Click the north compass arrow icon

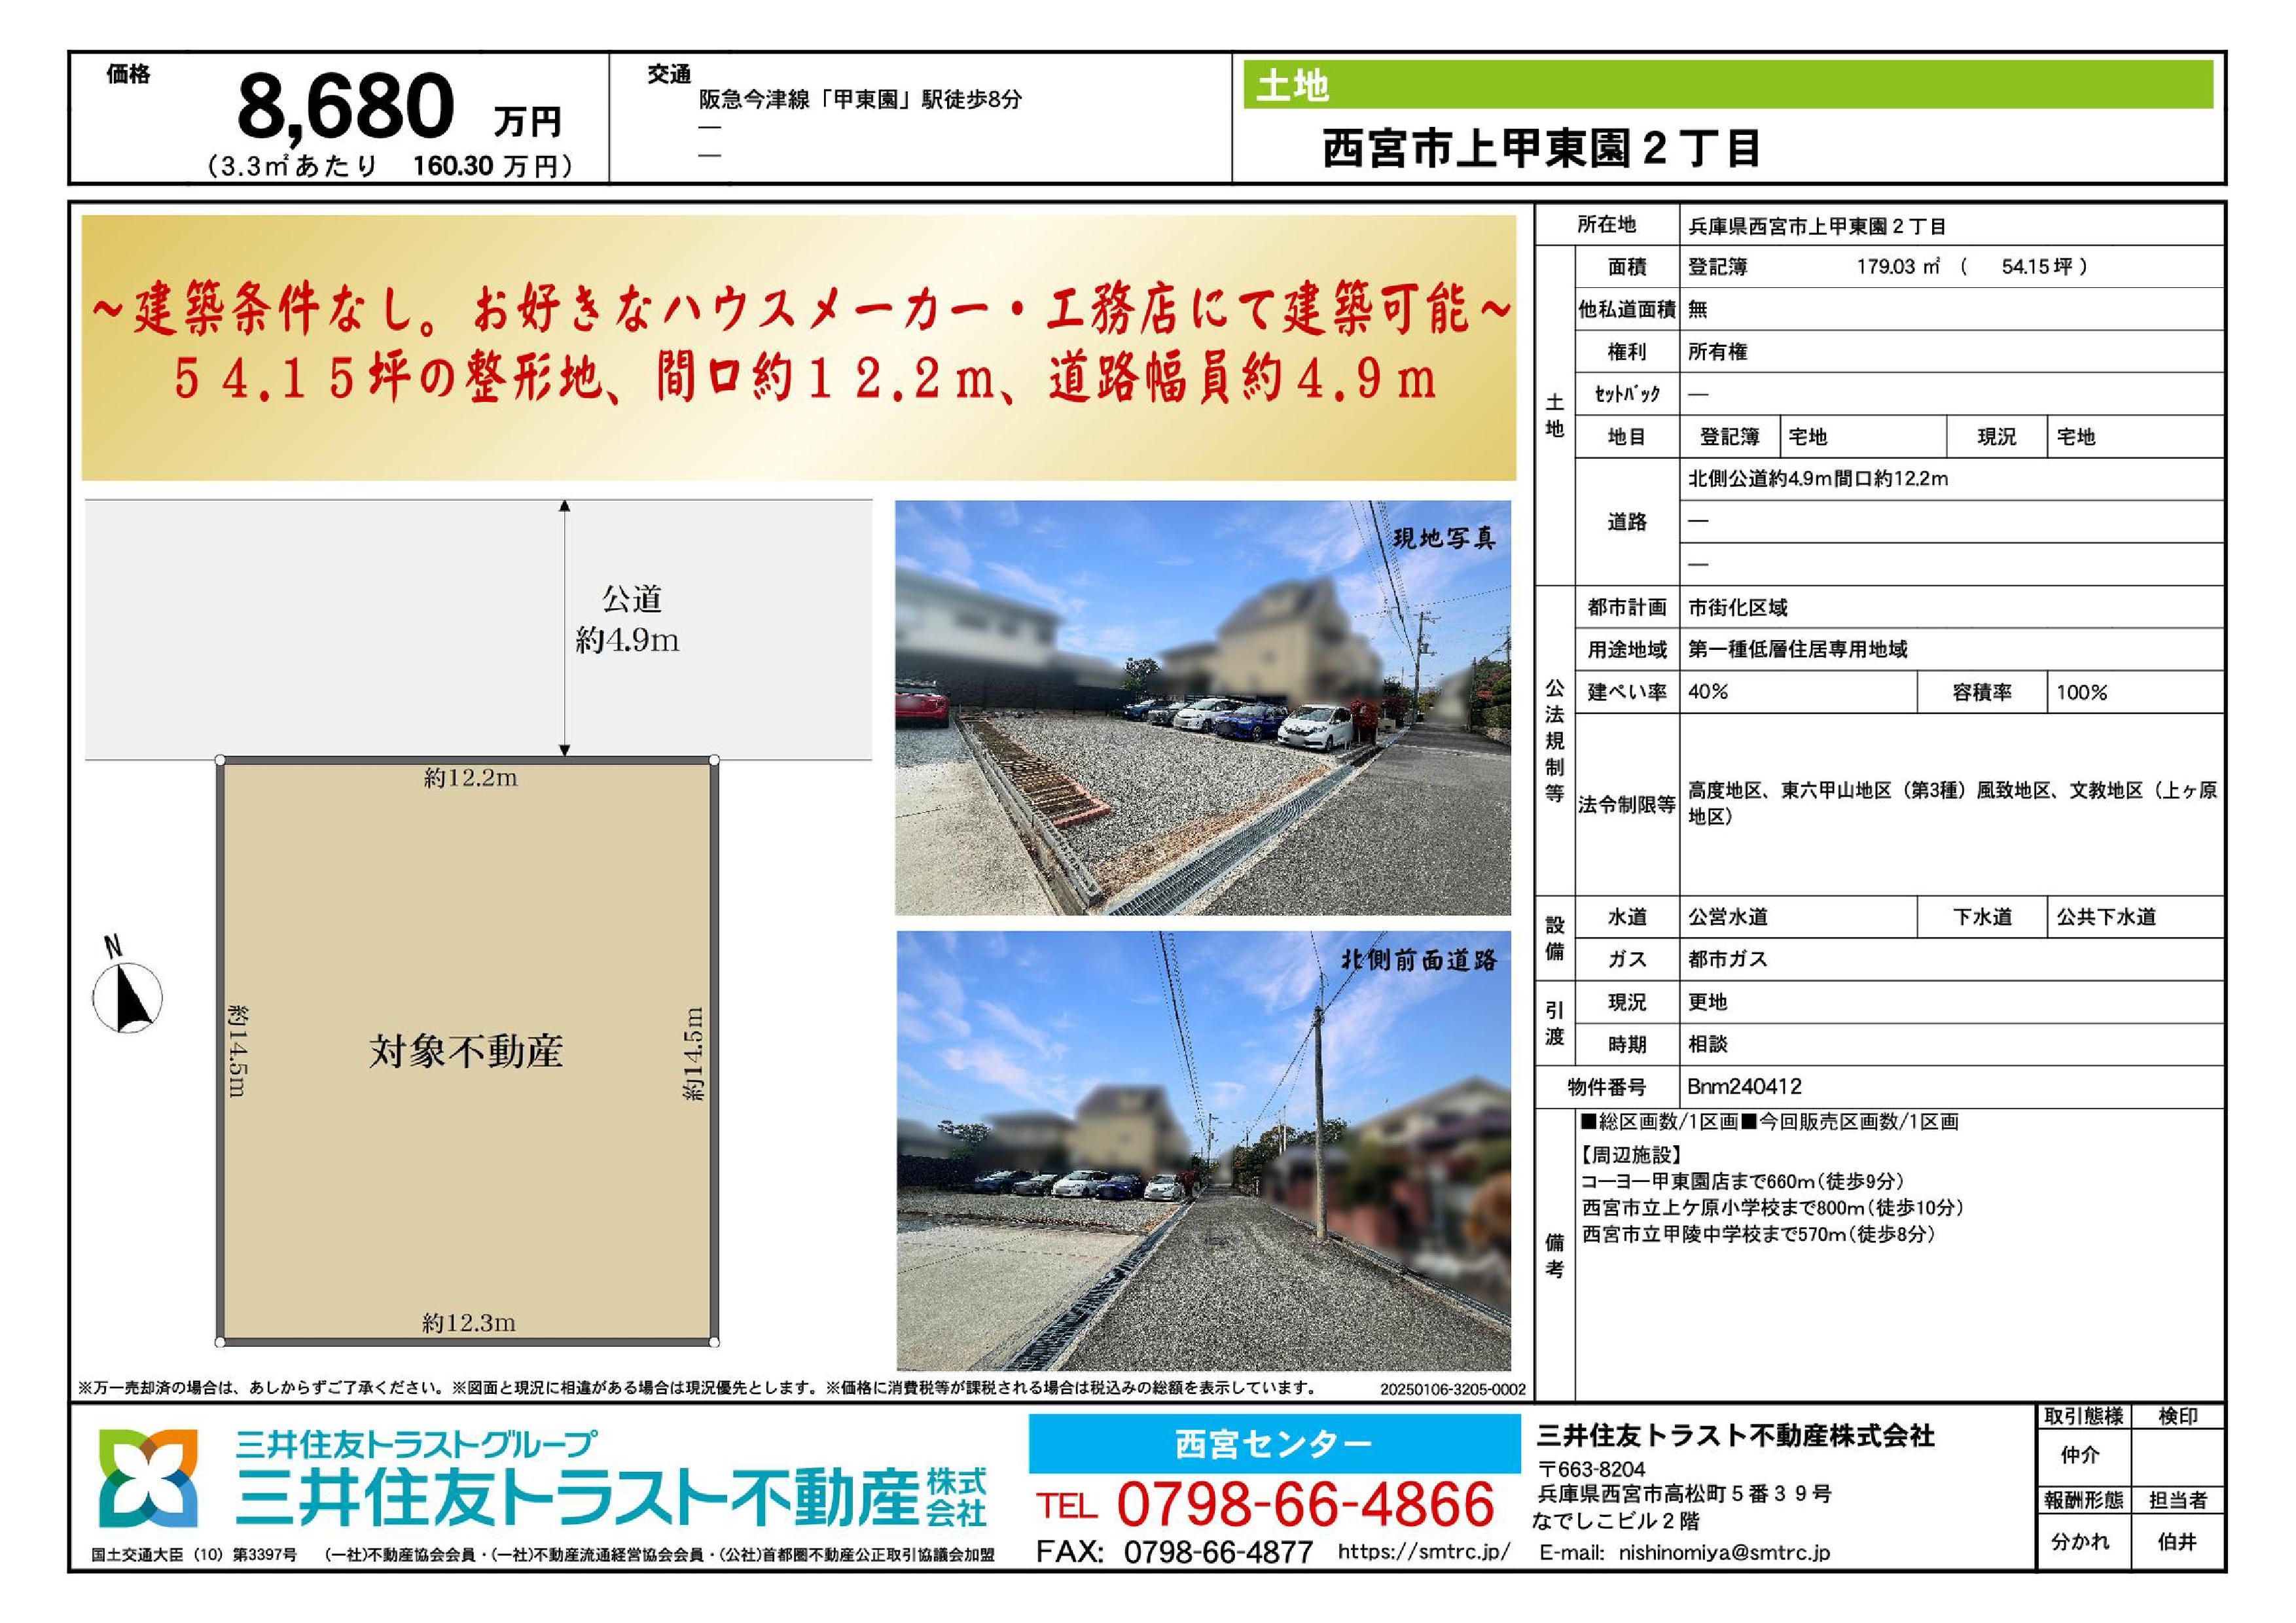128,997
